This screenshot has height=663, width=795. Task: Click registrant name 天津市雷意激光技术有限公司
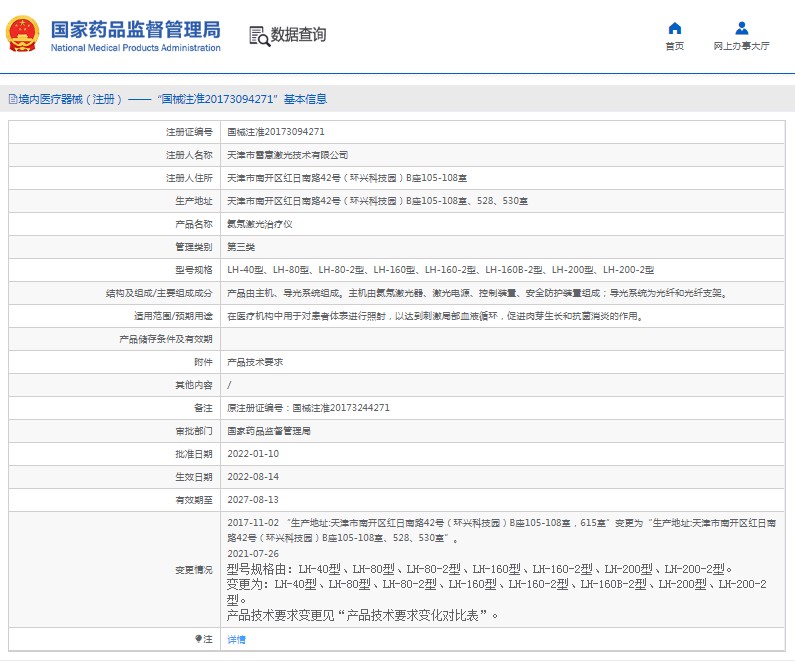287,155
